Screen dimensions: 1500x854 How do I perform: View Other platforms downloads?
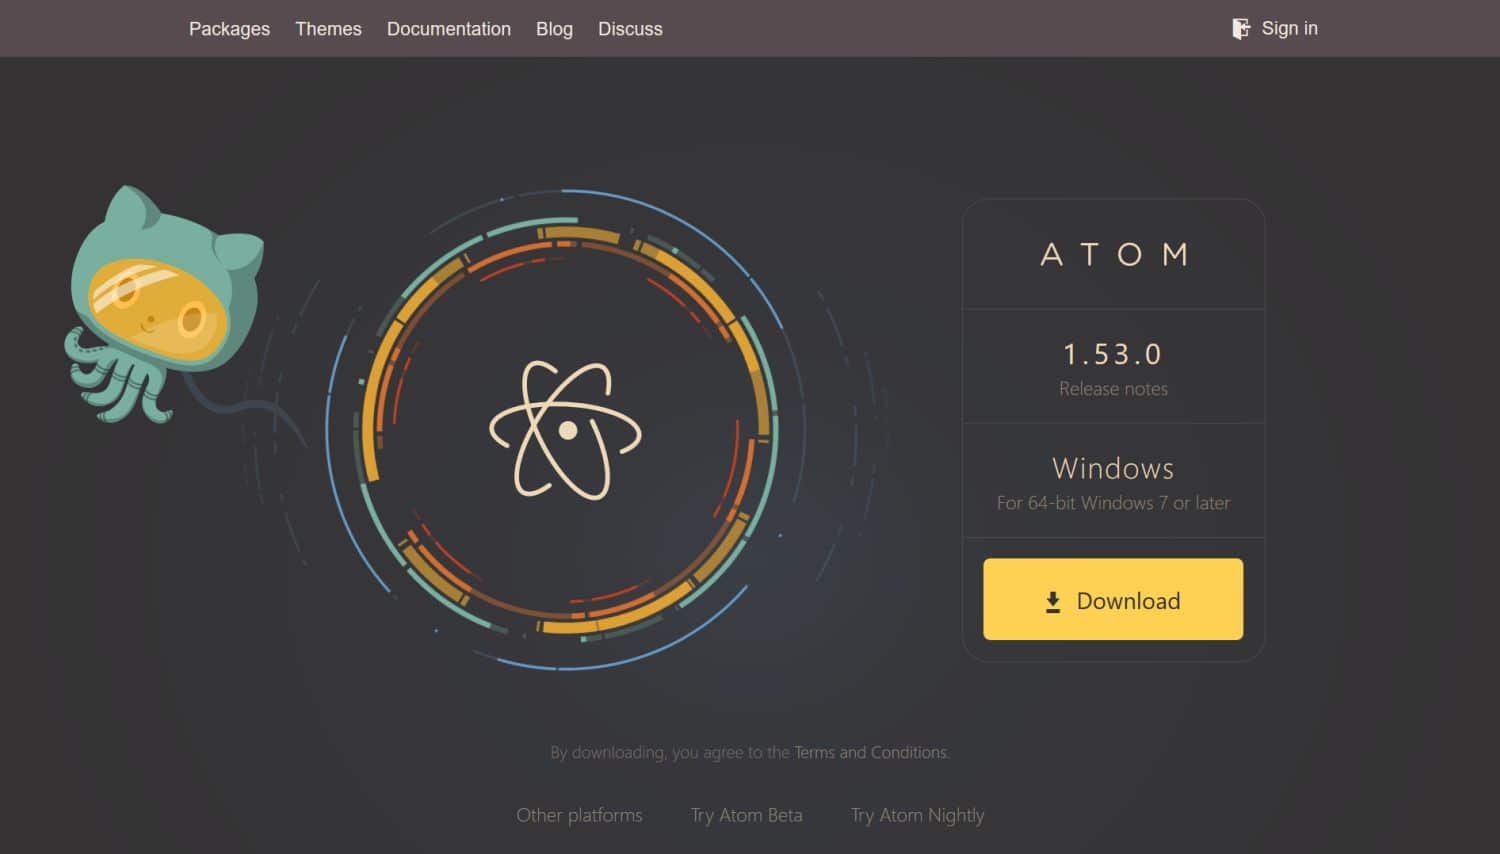coord(579,815)
